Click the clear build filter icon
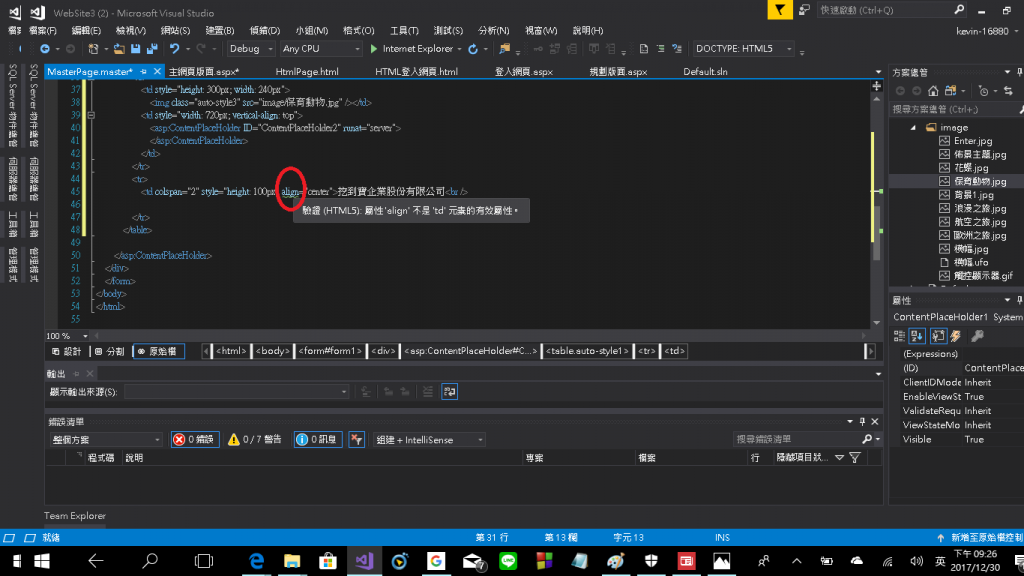1024x576 pixels. pos(357,440)
